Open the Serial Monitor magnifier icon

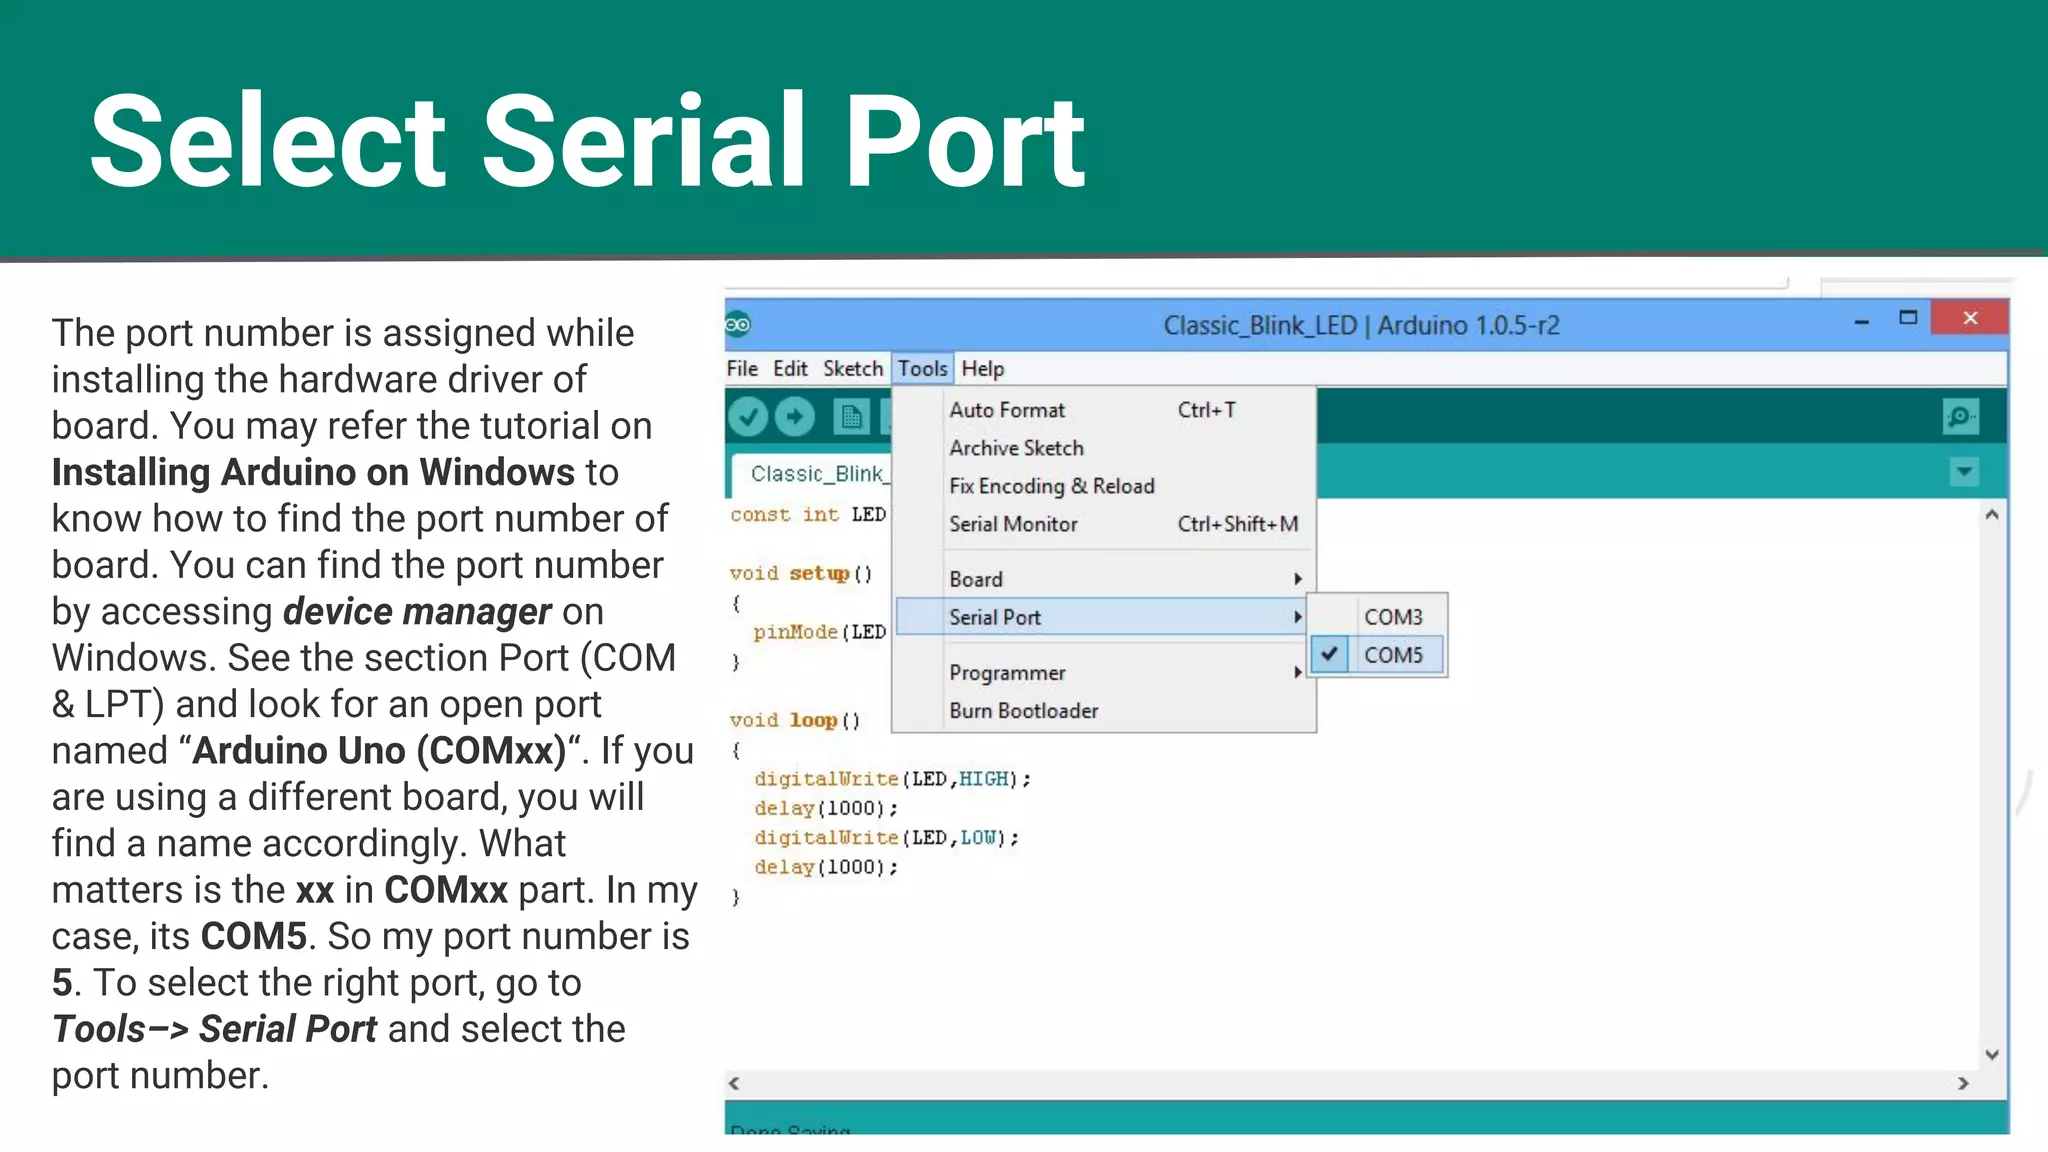pyautogui.click(x=1960, y=417)
